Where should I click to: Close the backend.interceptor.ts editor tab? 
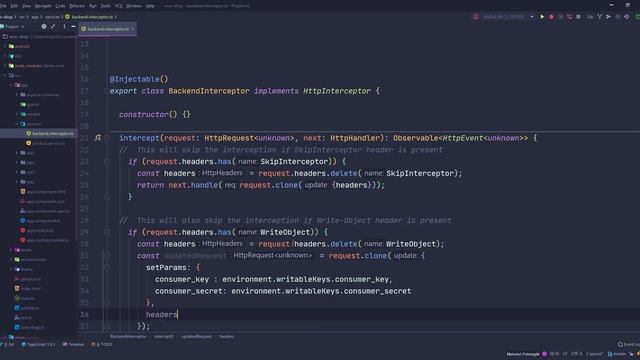[x=132, y=29]
